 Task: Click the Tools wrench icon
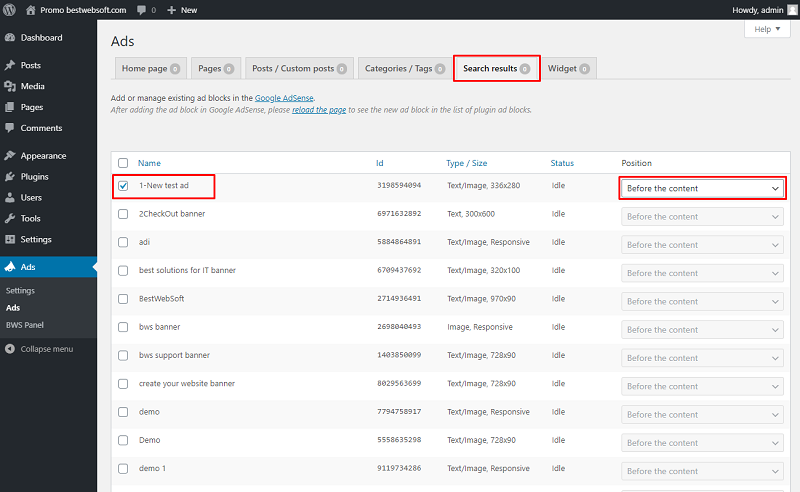tap(10, 218)
